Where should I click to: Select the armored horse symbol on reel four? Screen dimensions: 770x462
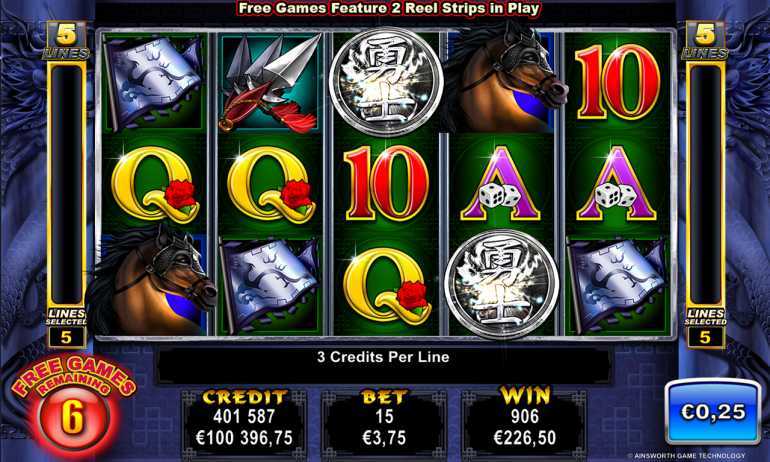pyautogui.click(x=506, y=79)
